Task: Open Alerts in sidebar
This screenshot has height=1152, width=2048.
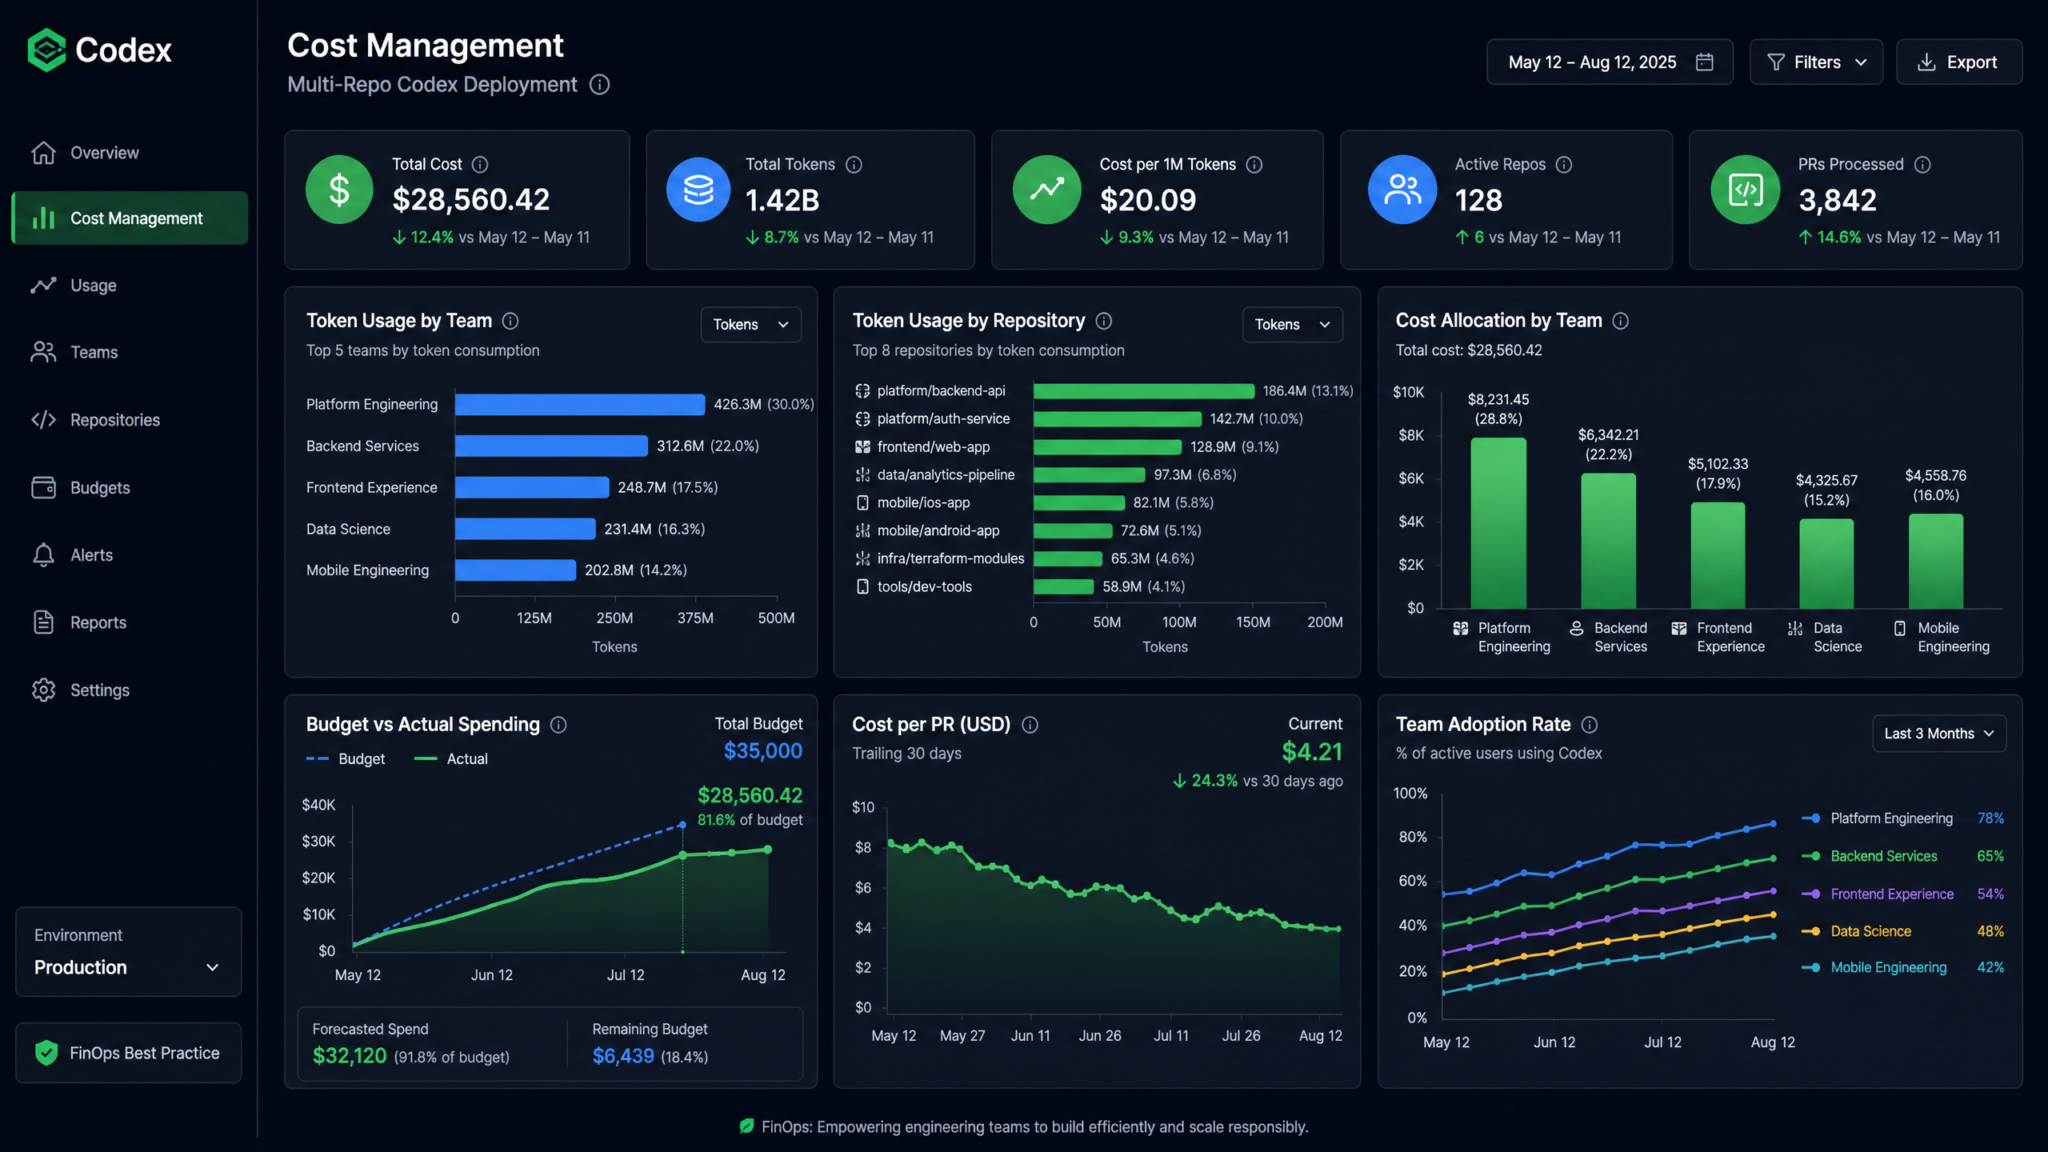Action: tap(129, 555)
